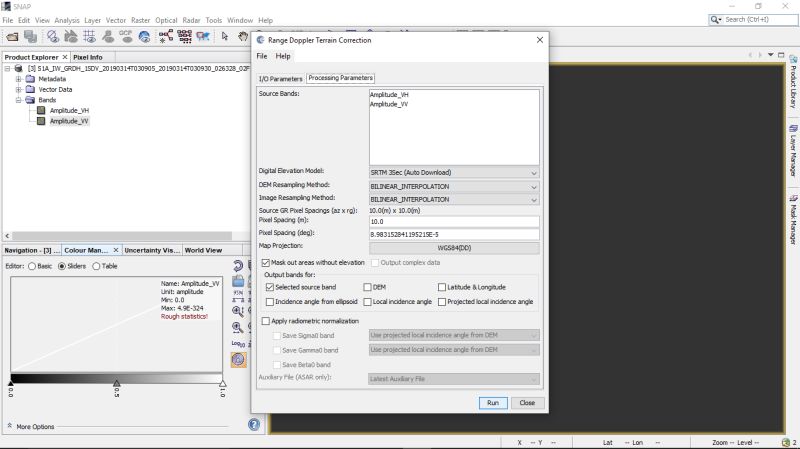Select the Sliders editor radio button
Viewport: 800px width, 449px height.
coord(62,266)
